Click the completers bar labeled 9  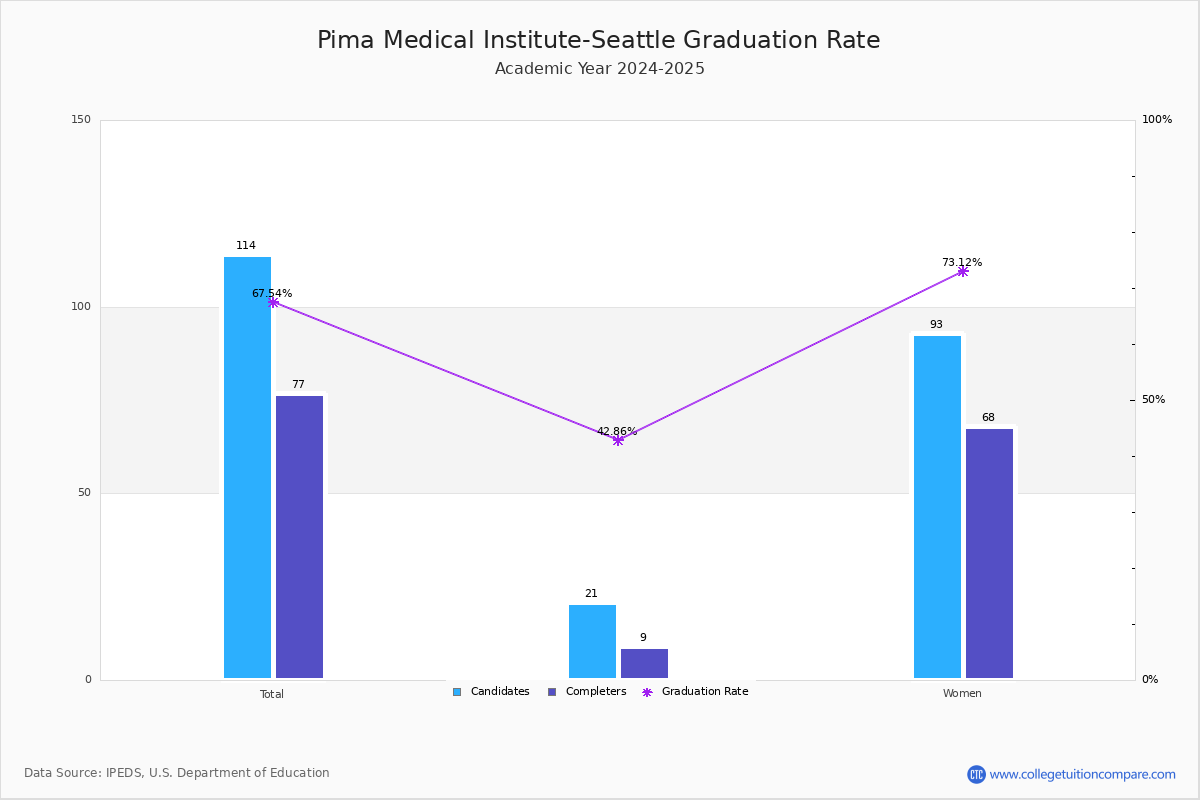(x=644, y=663)
